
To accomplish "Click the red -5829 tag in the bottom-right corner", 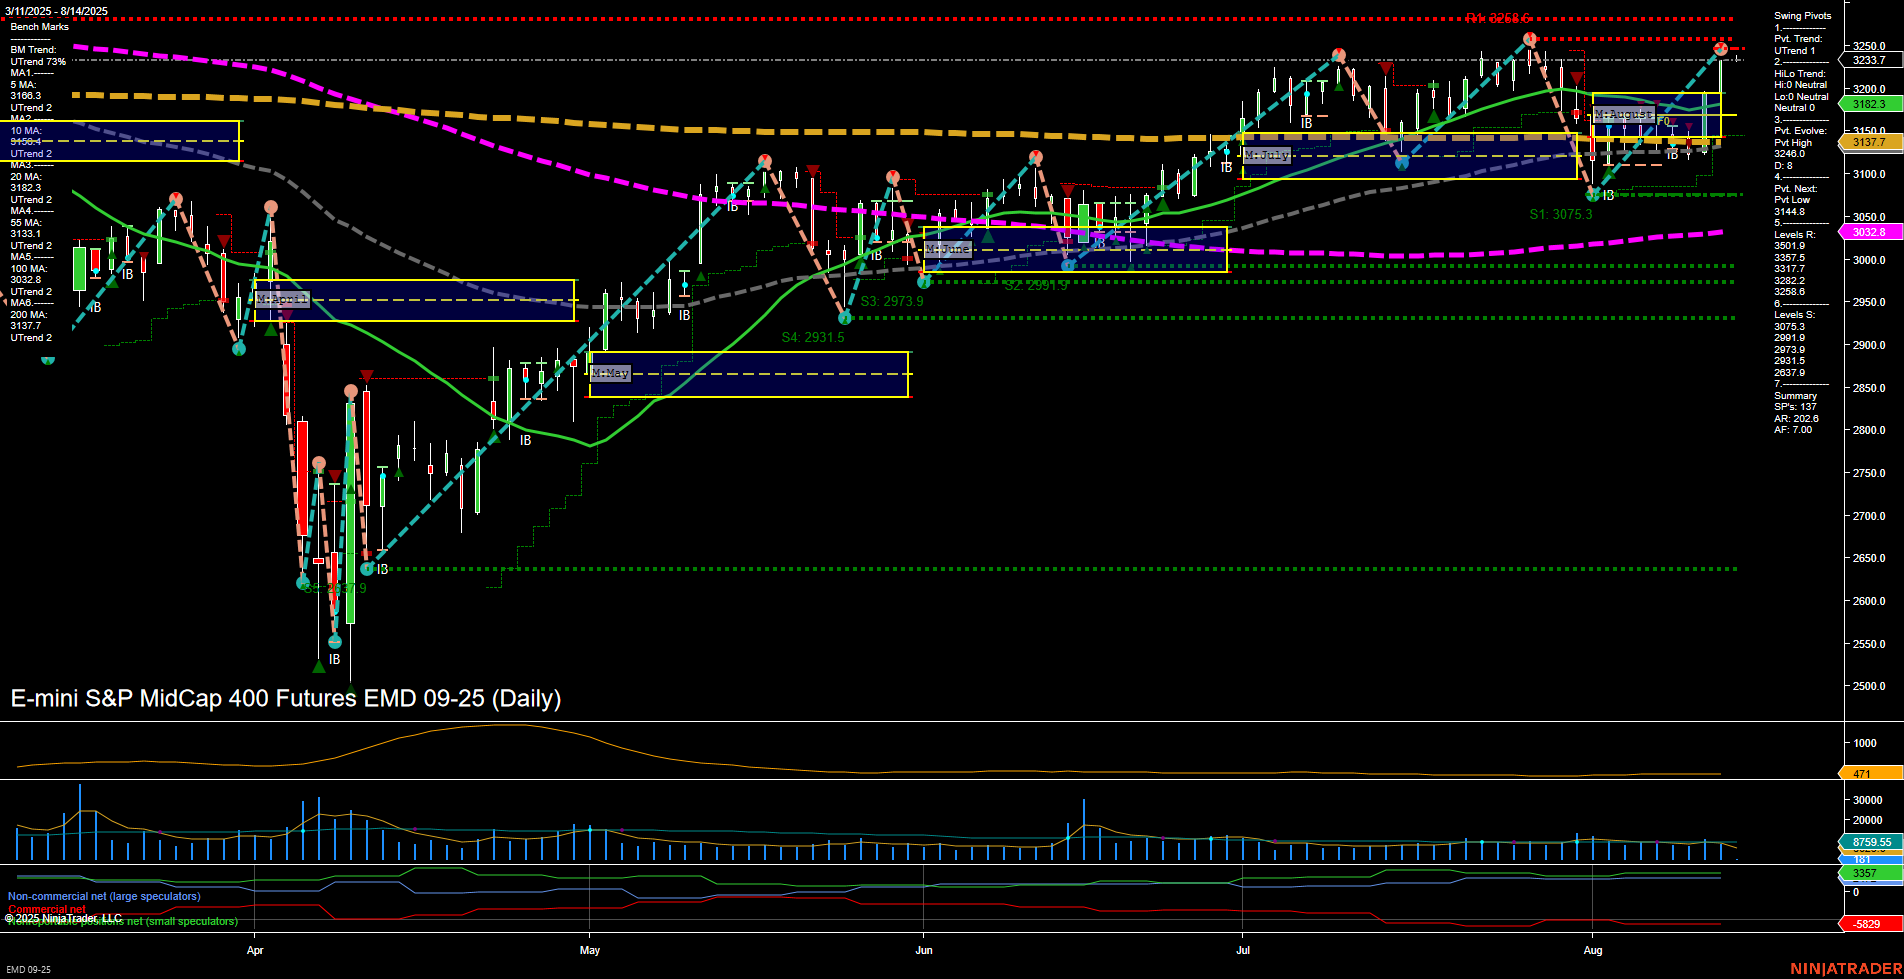I will (x=1866, y=923).
